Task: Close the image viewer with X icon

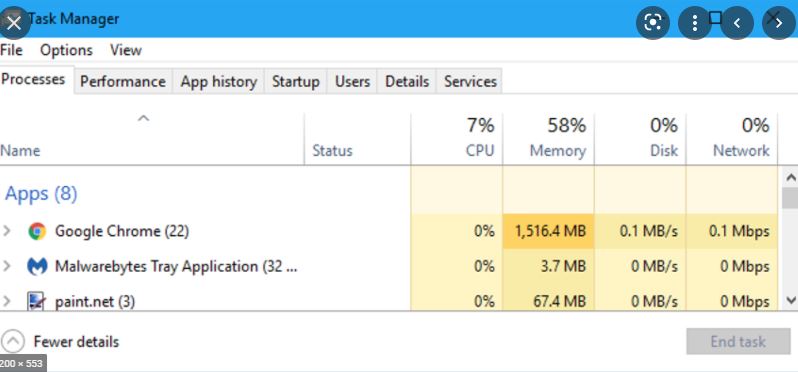Action: click(14, 22)
